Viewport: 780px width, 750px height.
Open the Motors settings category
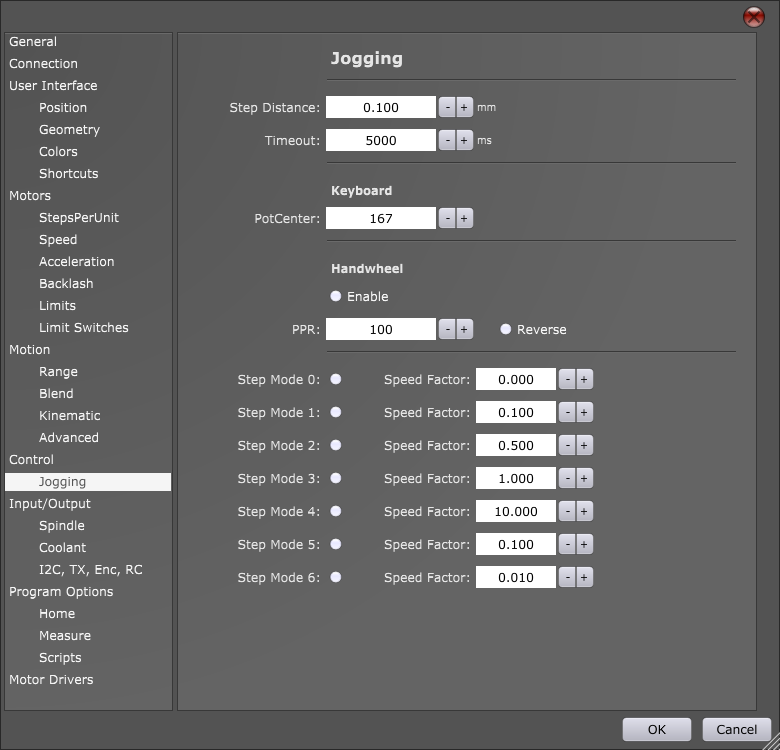(30, 196)
